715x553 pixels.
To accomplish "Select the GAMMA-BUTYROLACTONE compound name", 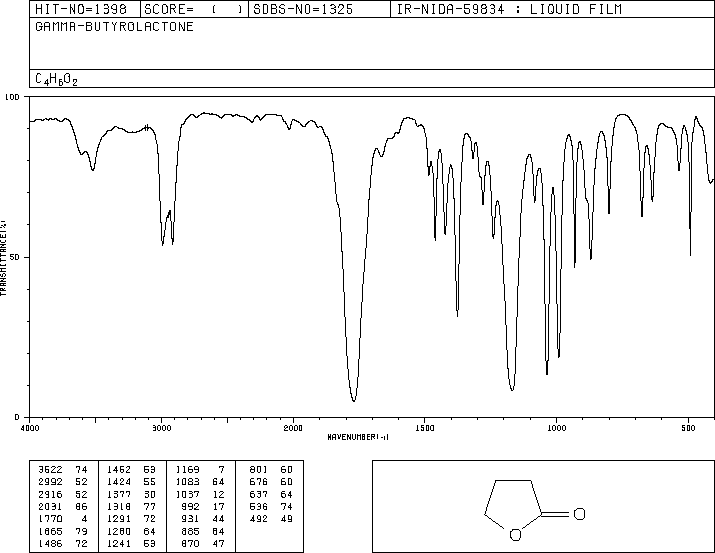I will tap(114, 26).
